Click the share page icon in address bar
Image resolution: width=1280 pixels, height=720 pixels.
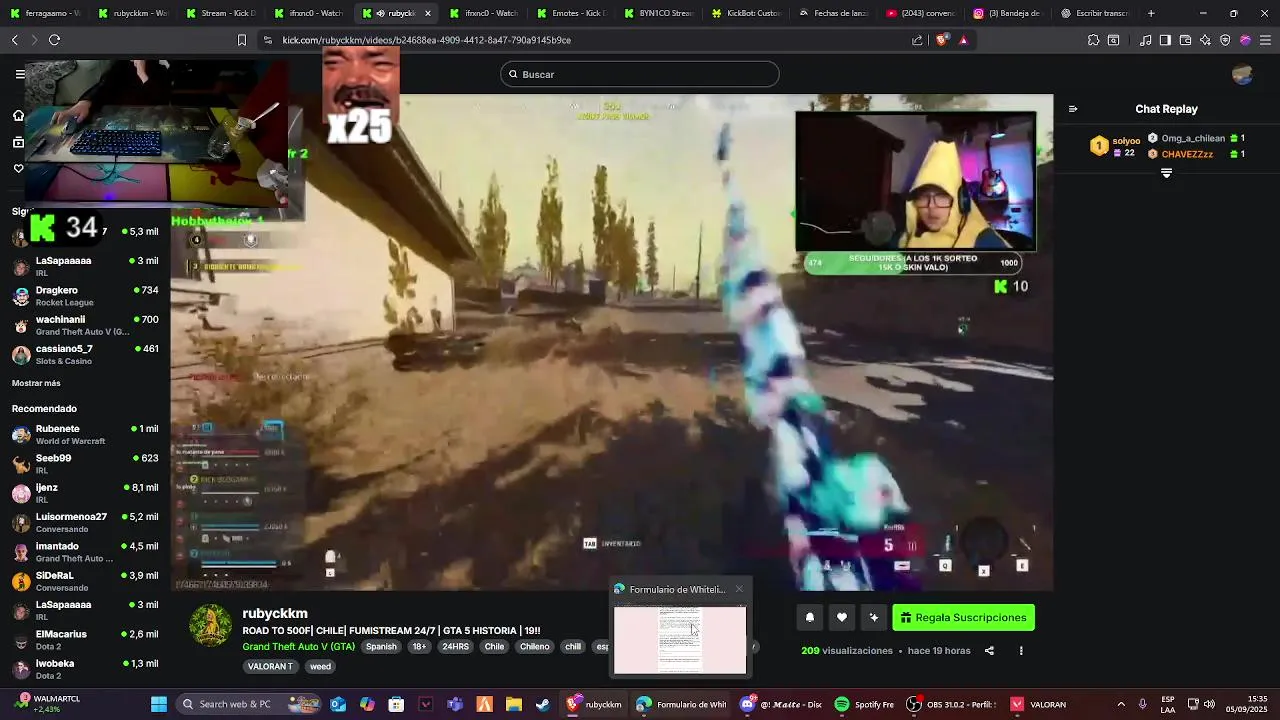coord(917,40)
